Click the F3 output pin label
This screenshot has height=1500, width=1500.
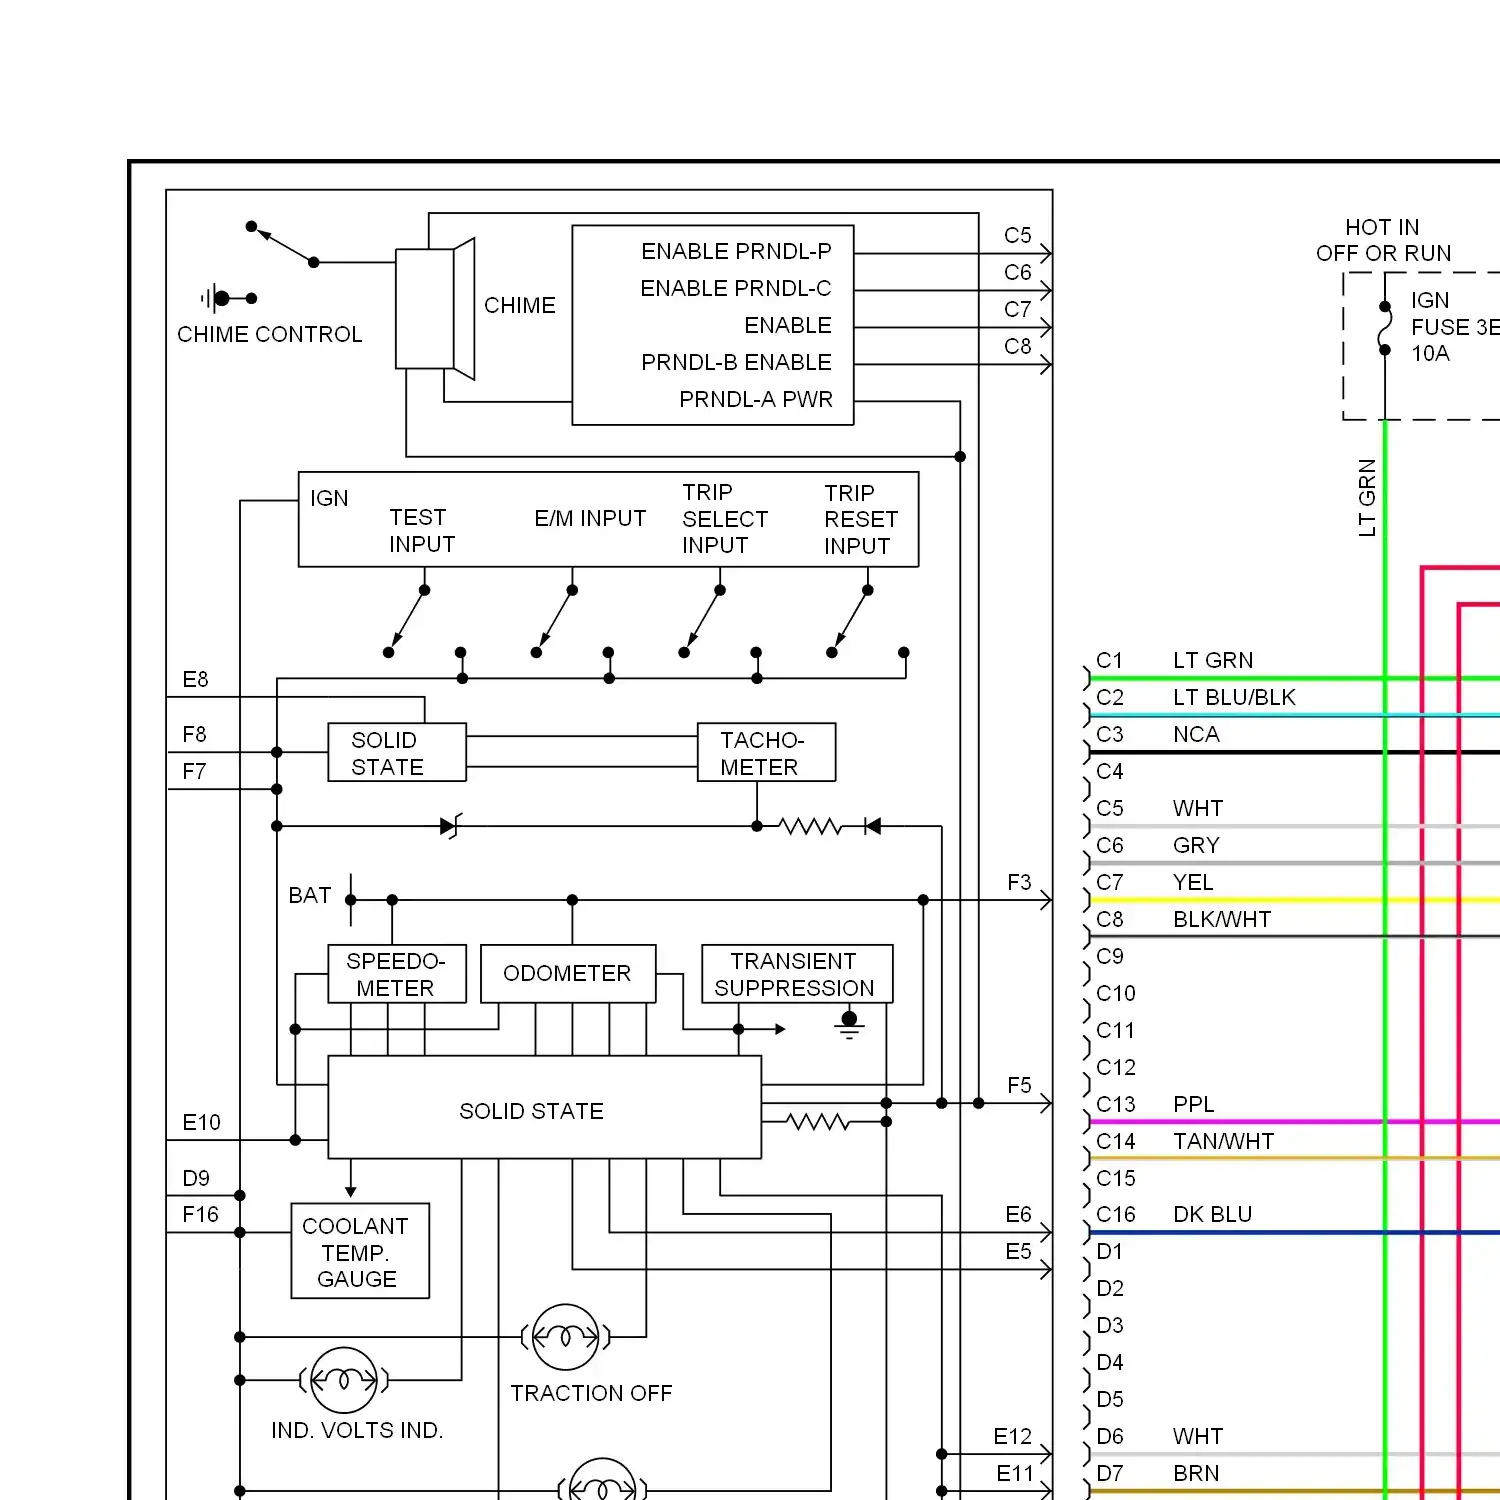pos(1019,882)
